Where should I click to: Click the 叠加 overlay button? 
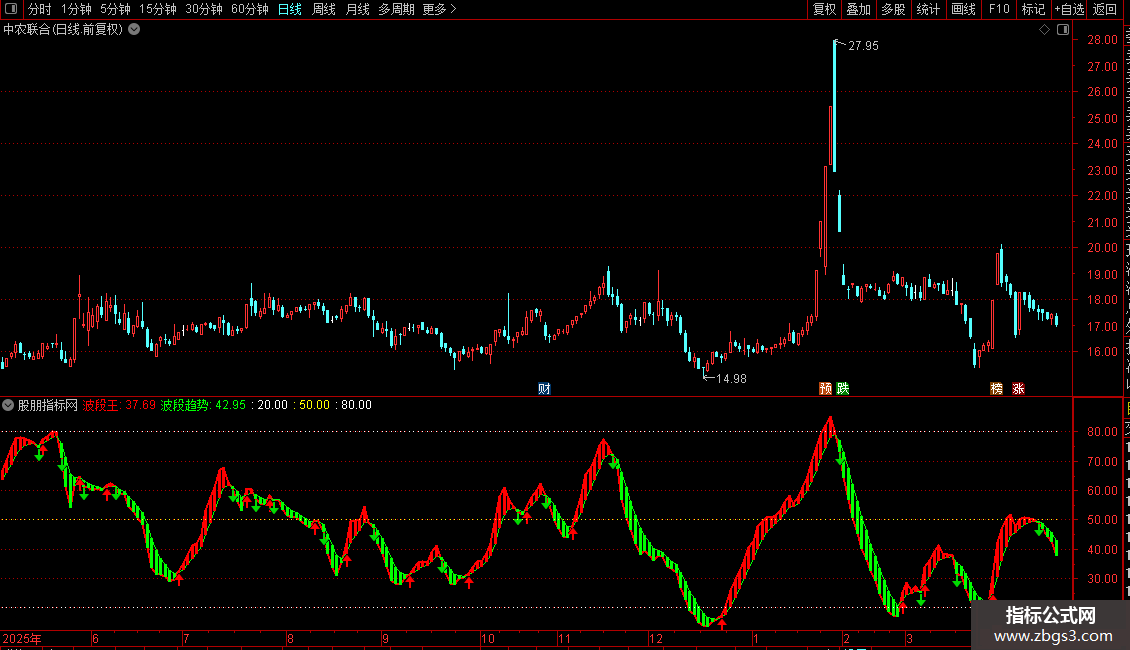(x=858, y=9)
